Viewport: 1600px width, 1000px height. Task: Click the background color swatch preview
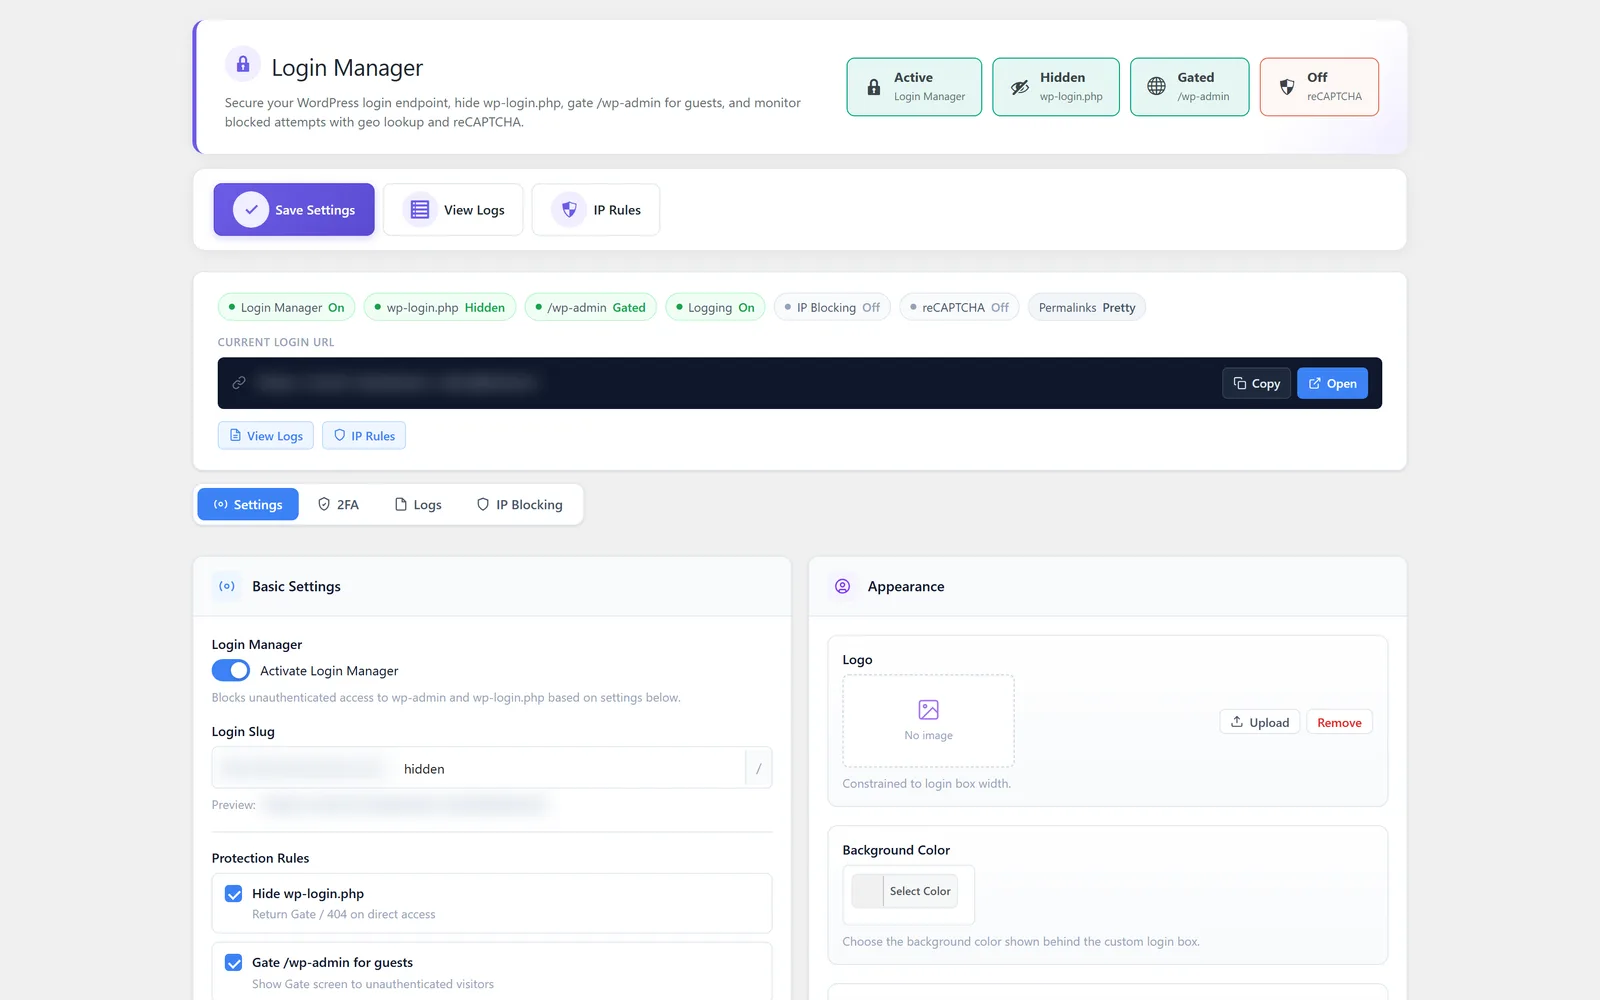click(x=867, y=891)
